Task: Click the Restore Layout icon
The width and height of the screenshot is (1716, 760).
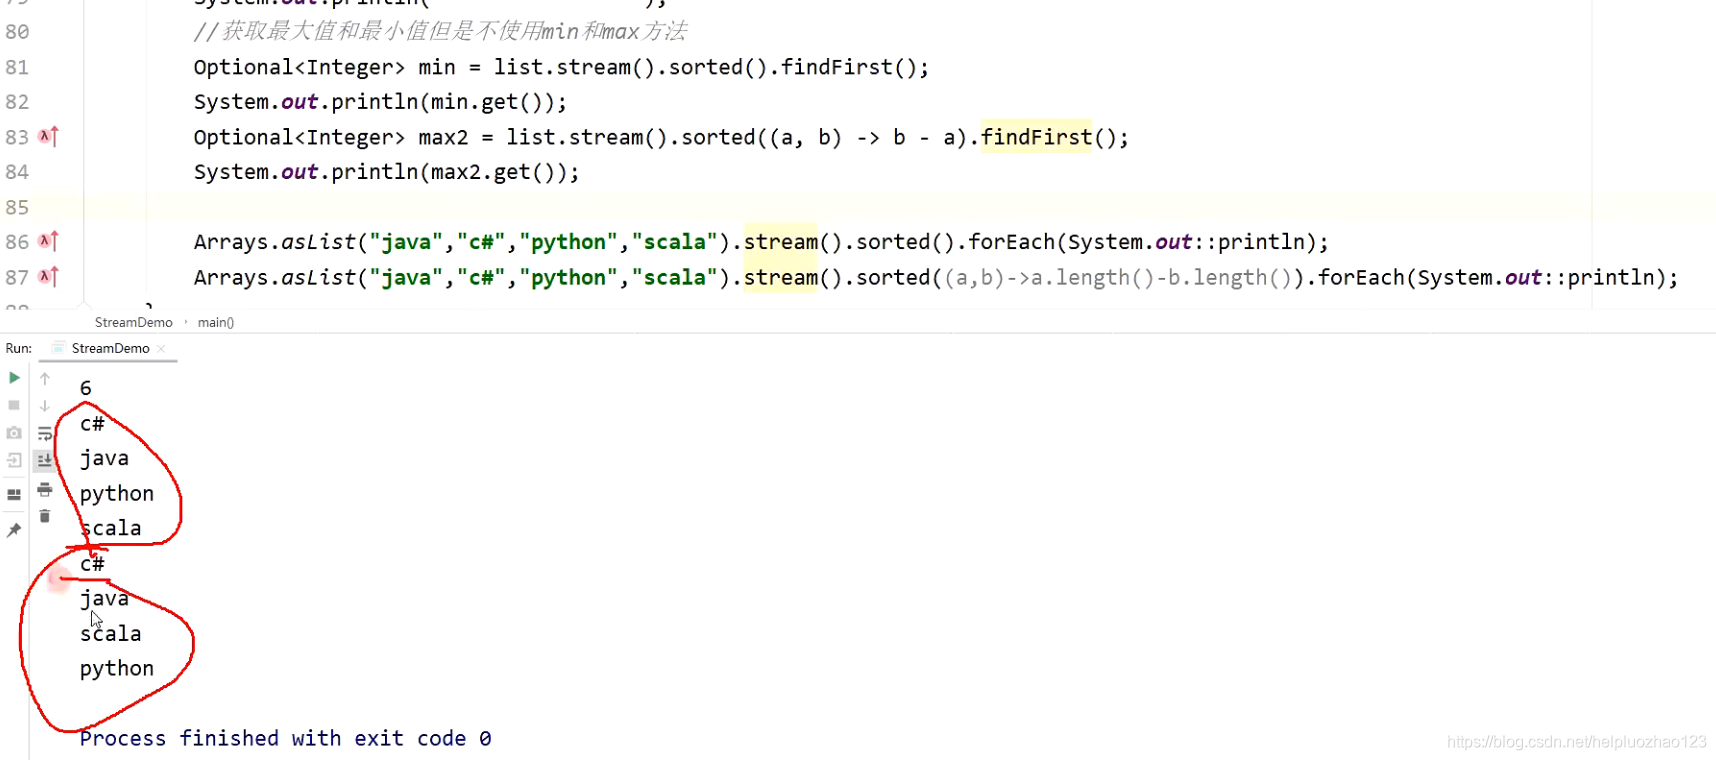Action: 14,494
